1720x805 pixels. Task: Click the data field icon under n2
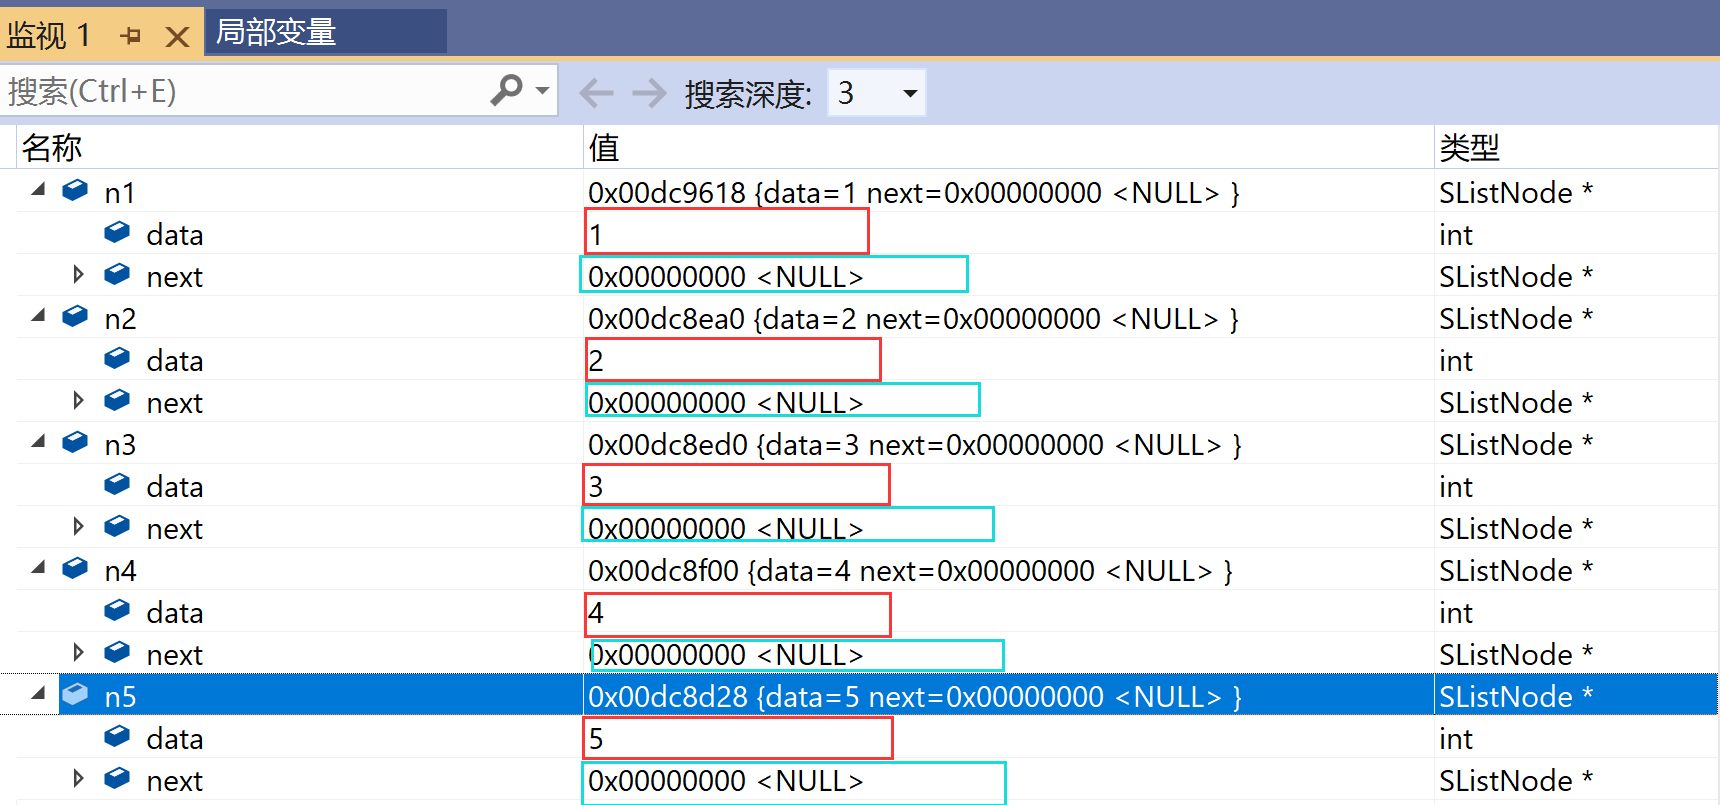click(x=117, y=358)
